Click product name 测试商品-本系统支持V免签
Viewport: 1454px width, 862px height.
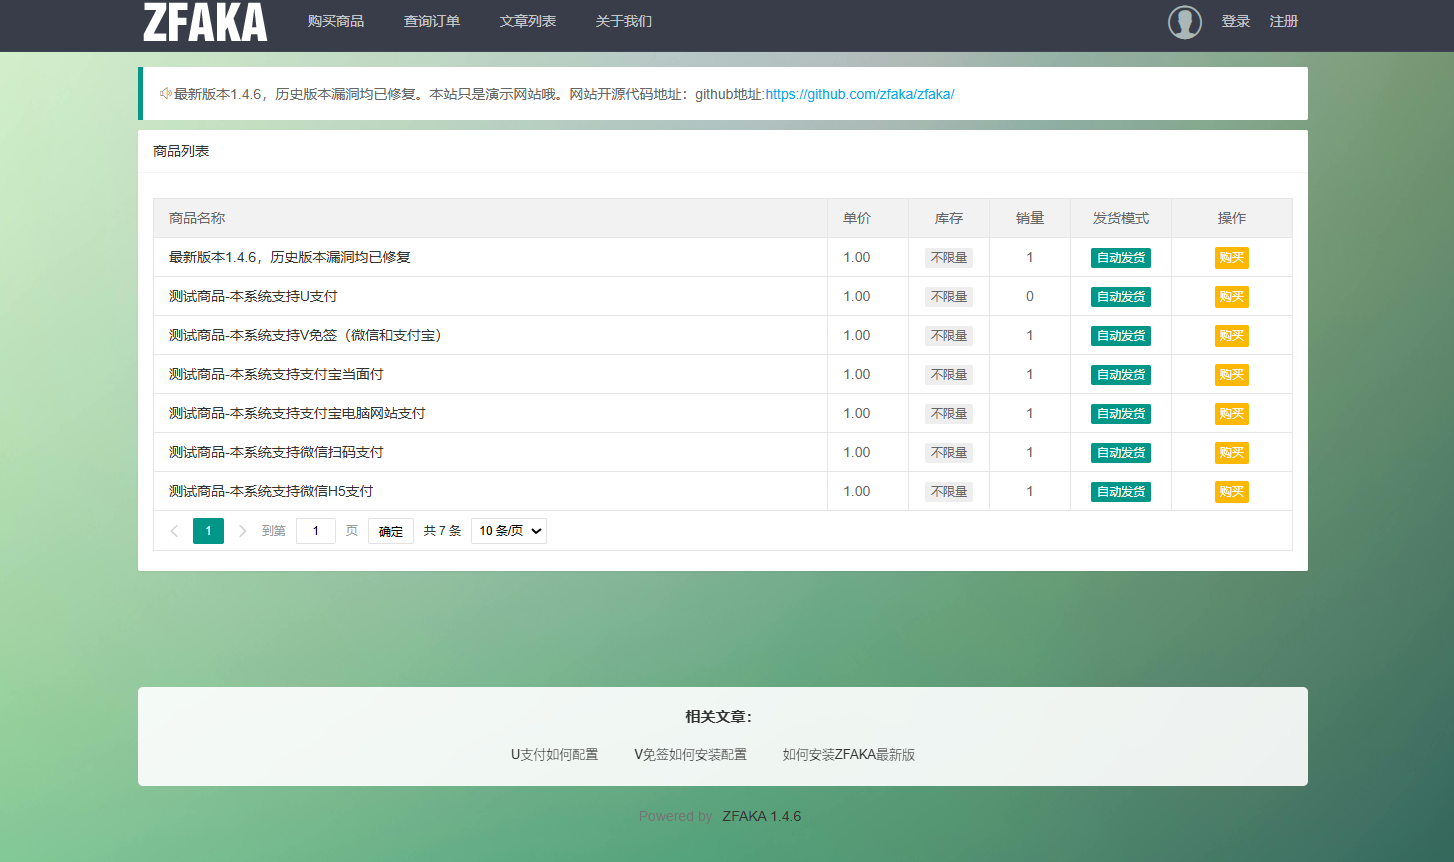(305, 335)
